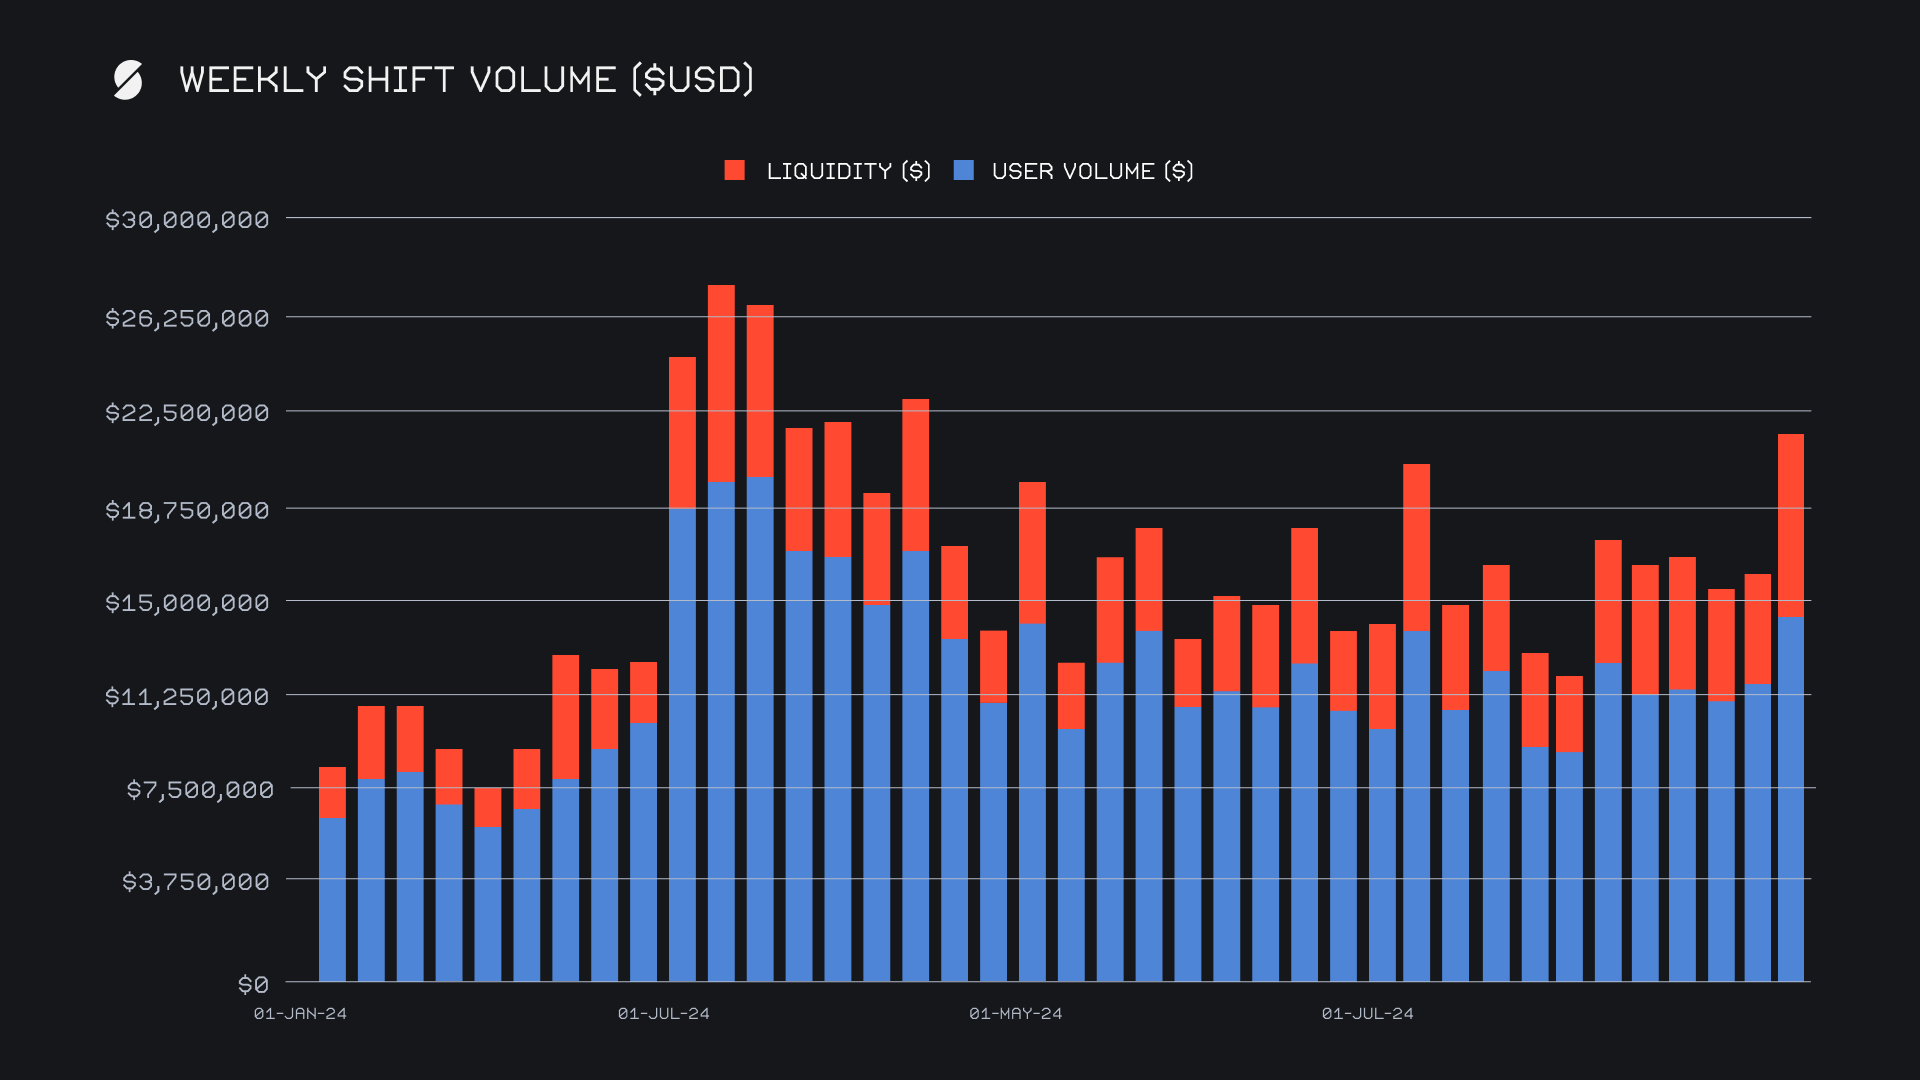Viewport: 1920px width, 1080px height.
Task: Click the last bar's blue user volume segment
Action: pyautogui.click(x=1790, y=800)
